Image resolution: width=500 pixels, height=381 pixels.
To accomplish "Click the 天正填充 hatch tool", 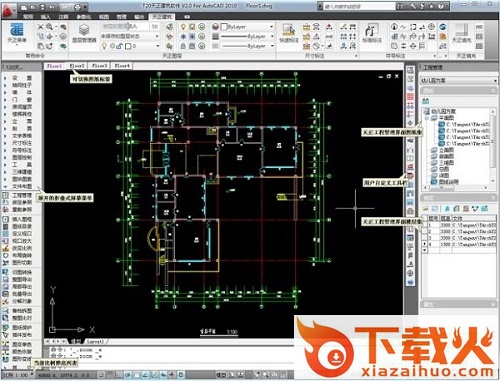I will click(x=461, y=33).
